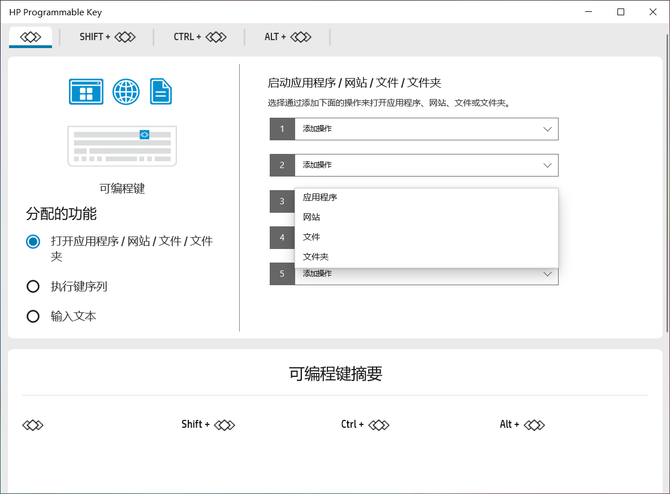This screenshot has width=670, height=494.
Task: Click the chevron arrow in row 5
Action: pyautogui.click(x=547, y=274)
